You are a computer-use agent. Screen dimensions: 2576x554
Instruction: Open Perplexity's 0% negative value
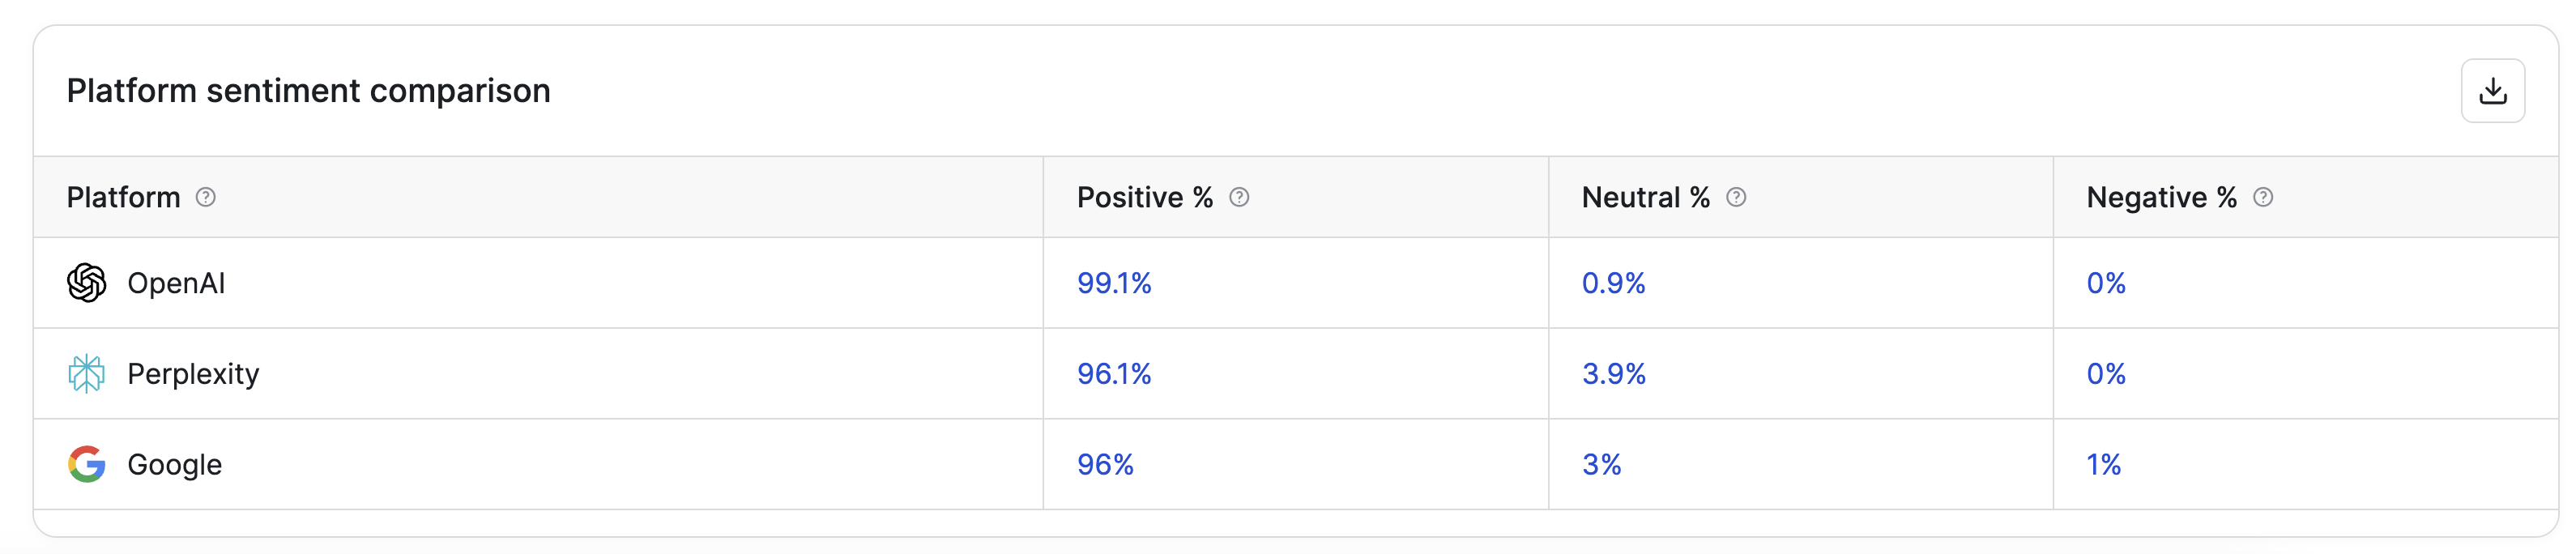point(2106,374)
